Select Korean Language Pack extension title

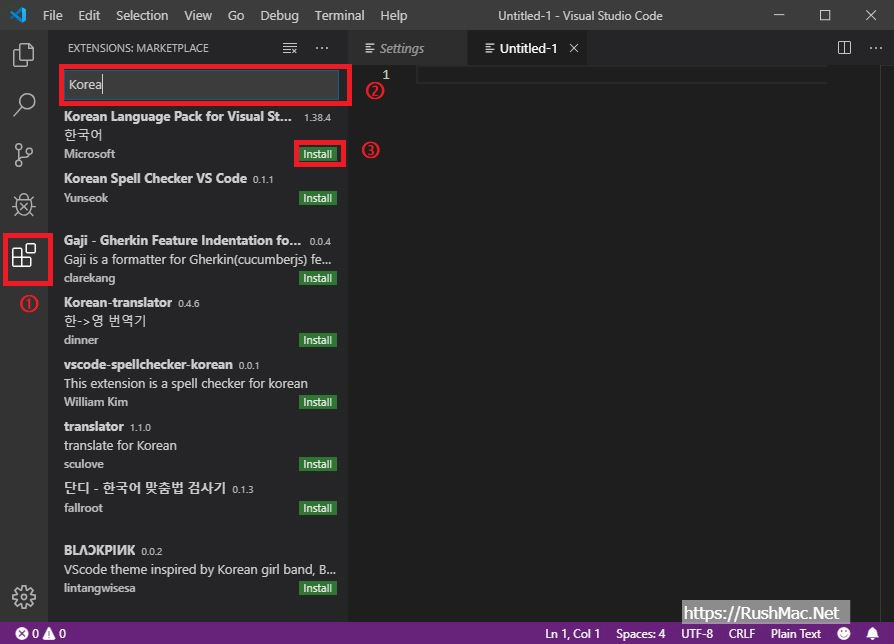(x=178, y=116)
